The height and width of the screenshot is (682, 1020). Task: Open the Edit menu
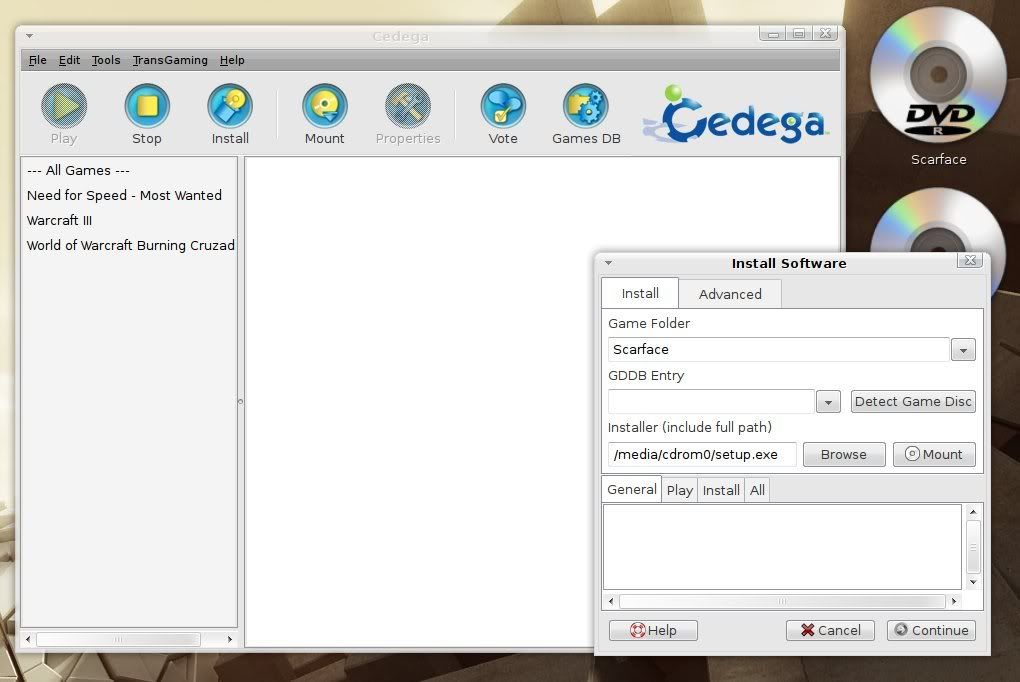pos(69,60)
